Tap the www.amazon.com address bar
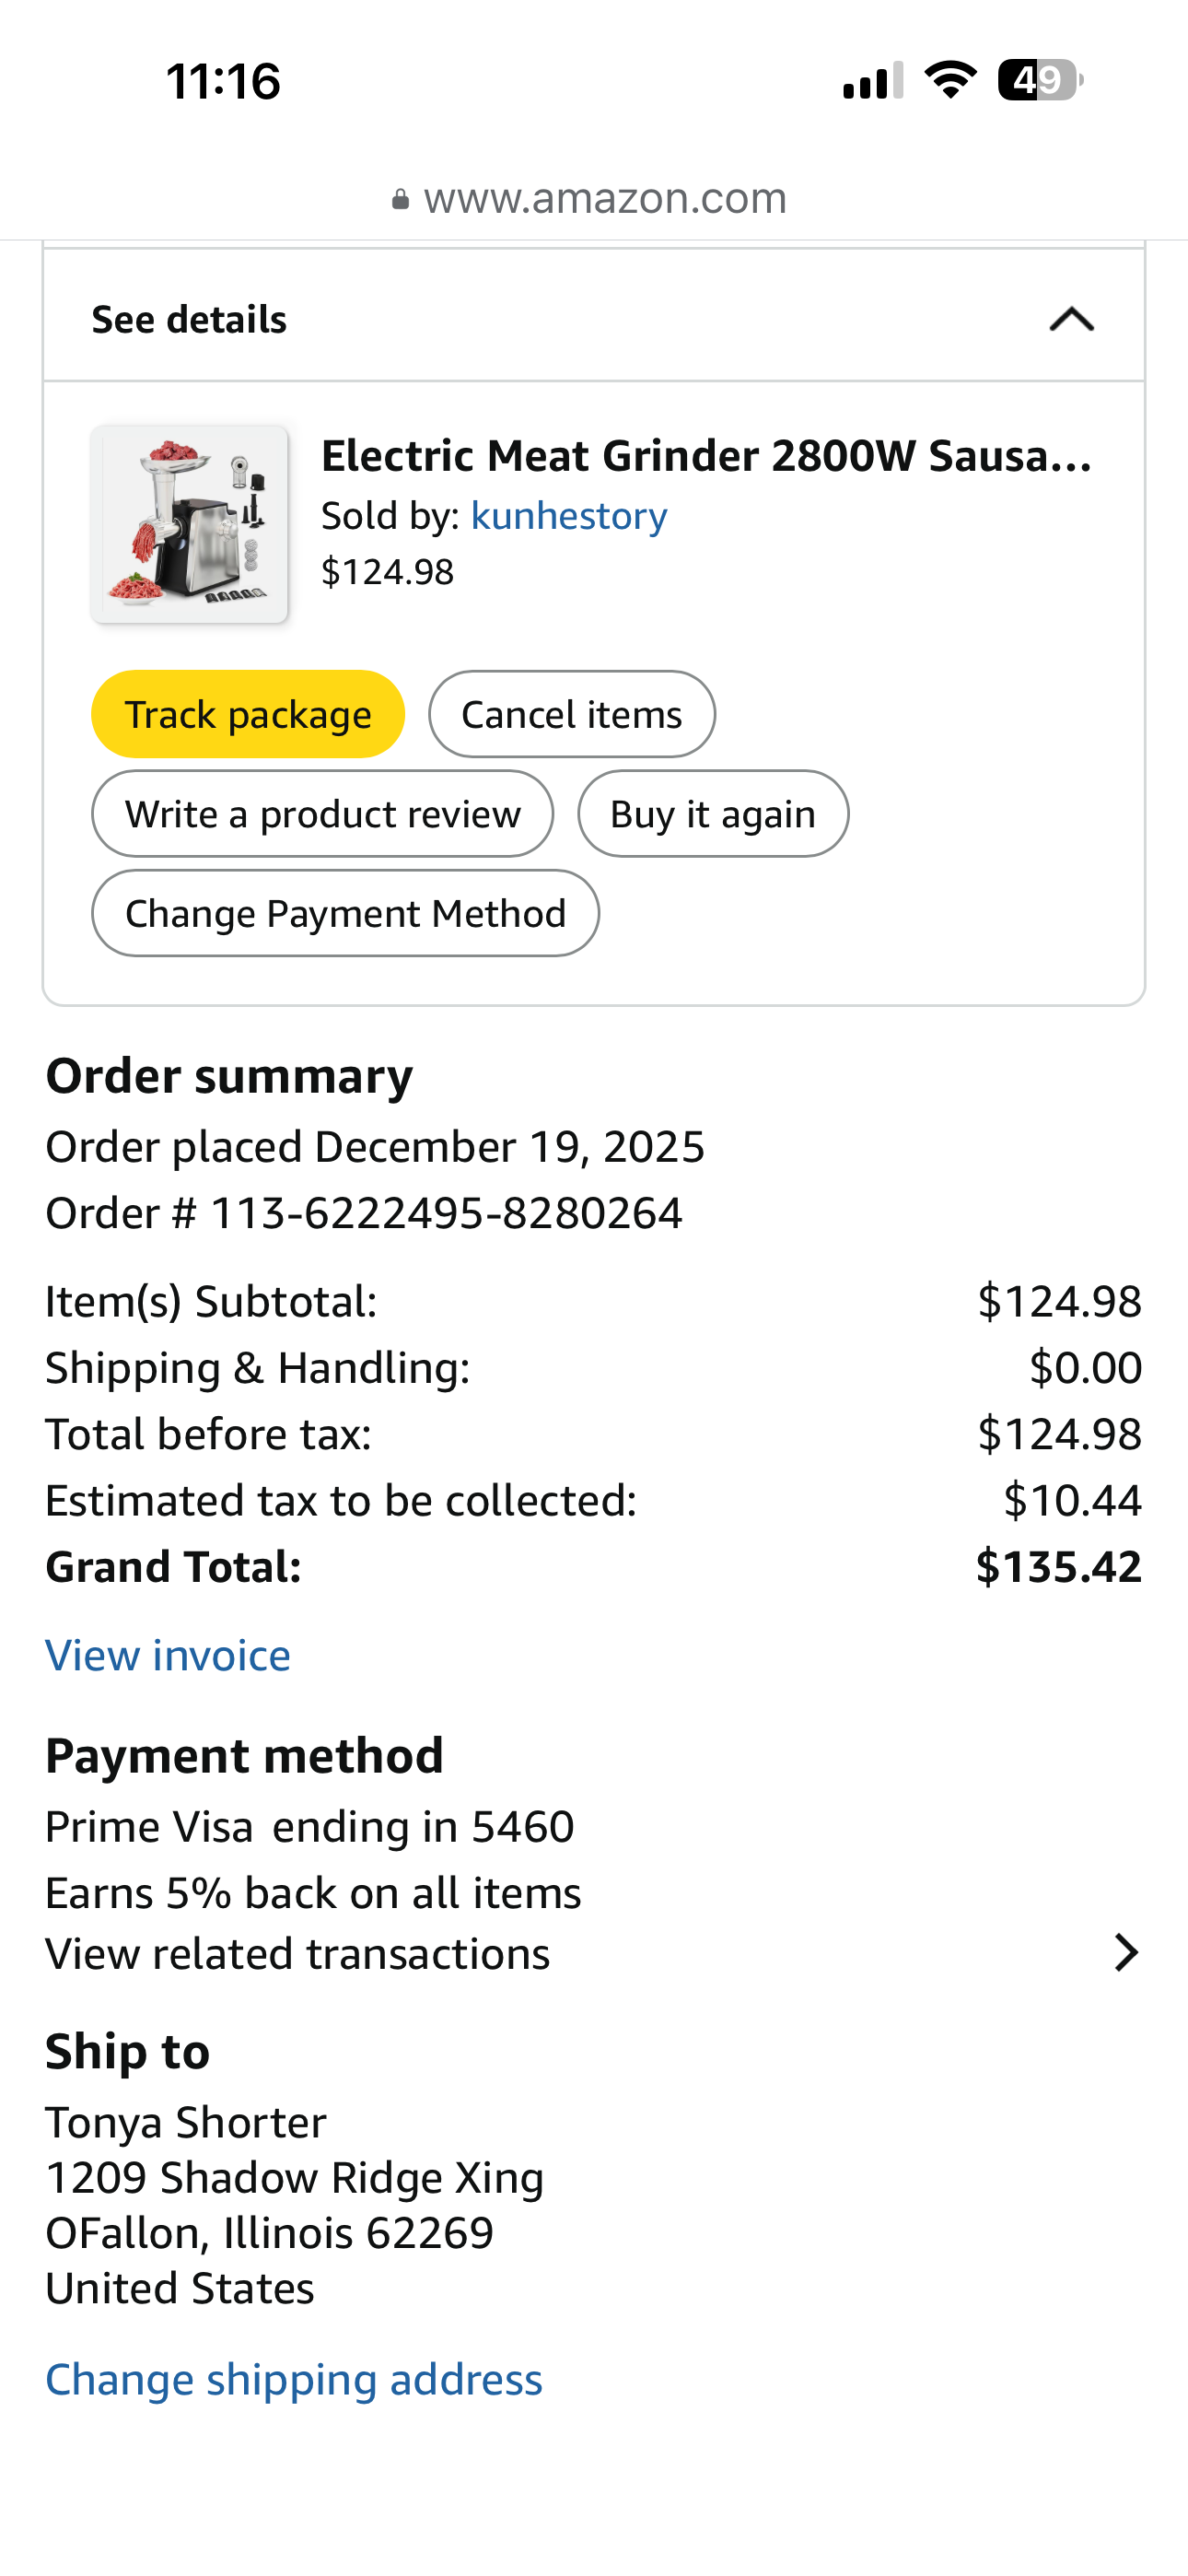 click(x=604, y=198)
